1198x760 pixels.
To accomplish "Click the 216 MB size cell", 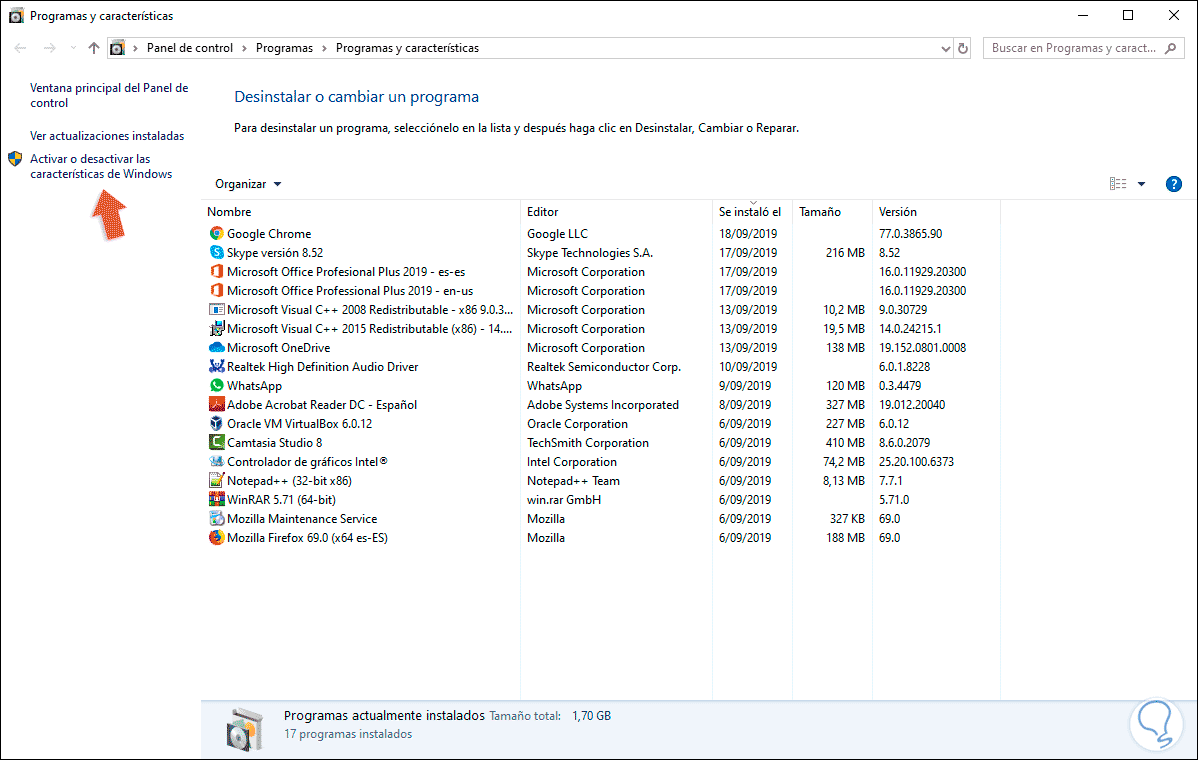I will point(845,253).
